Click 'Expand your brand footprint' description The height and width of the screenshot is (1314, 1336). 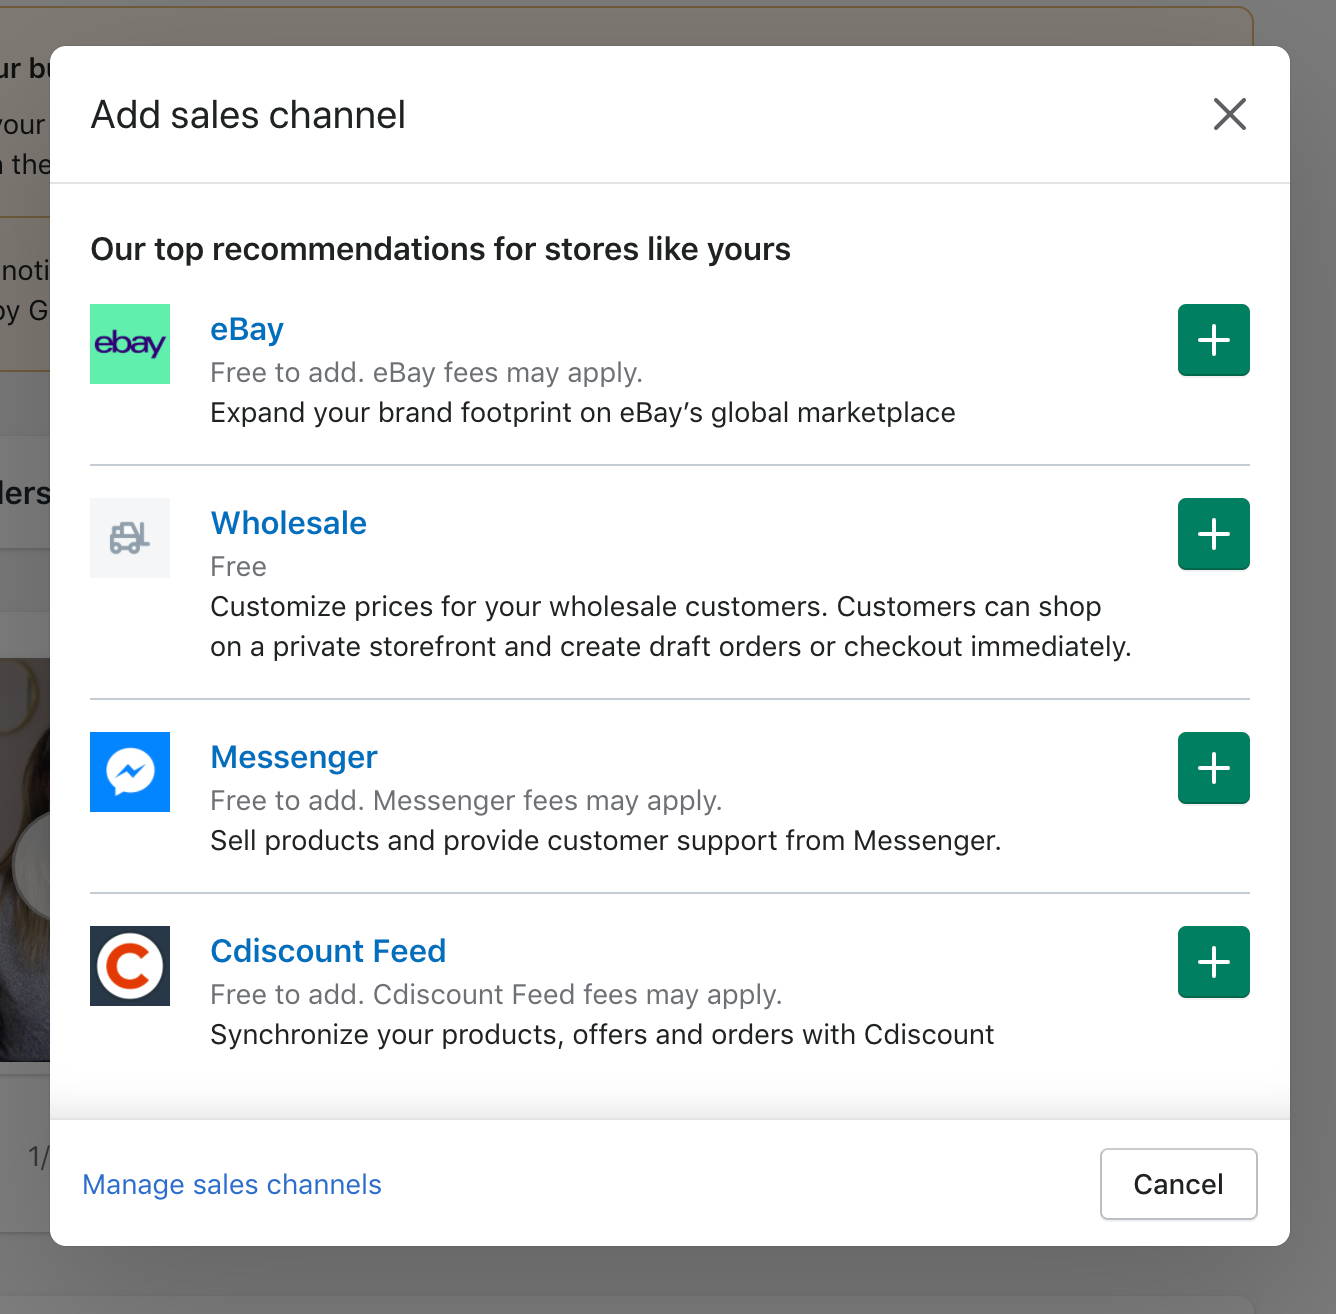point(583,413)
